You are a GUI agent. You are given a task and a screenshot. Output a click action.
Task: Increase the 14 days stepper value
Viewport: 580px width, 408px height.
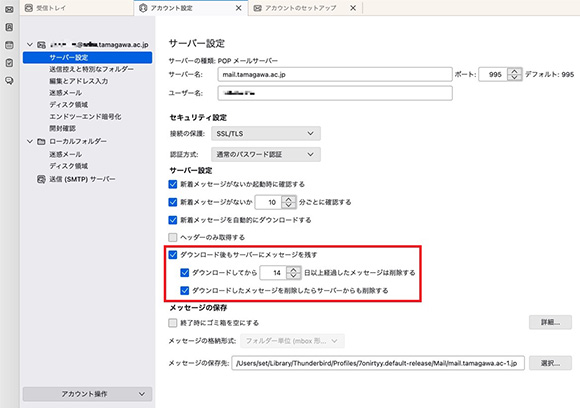(293, 270)
